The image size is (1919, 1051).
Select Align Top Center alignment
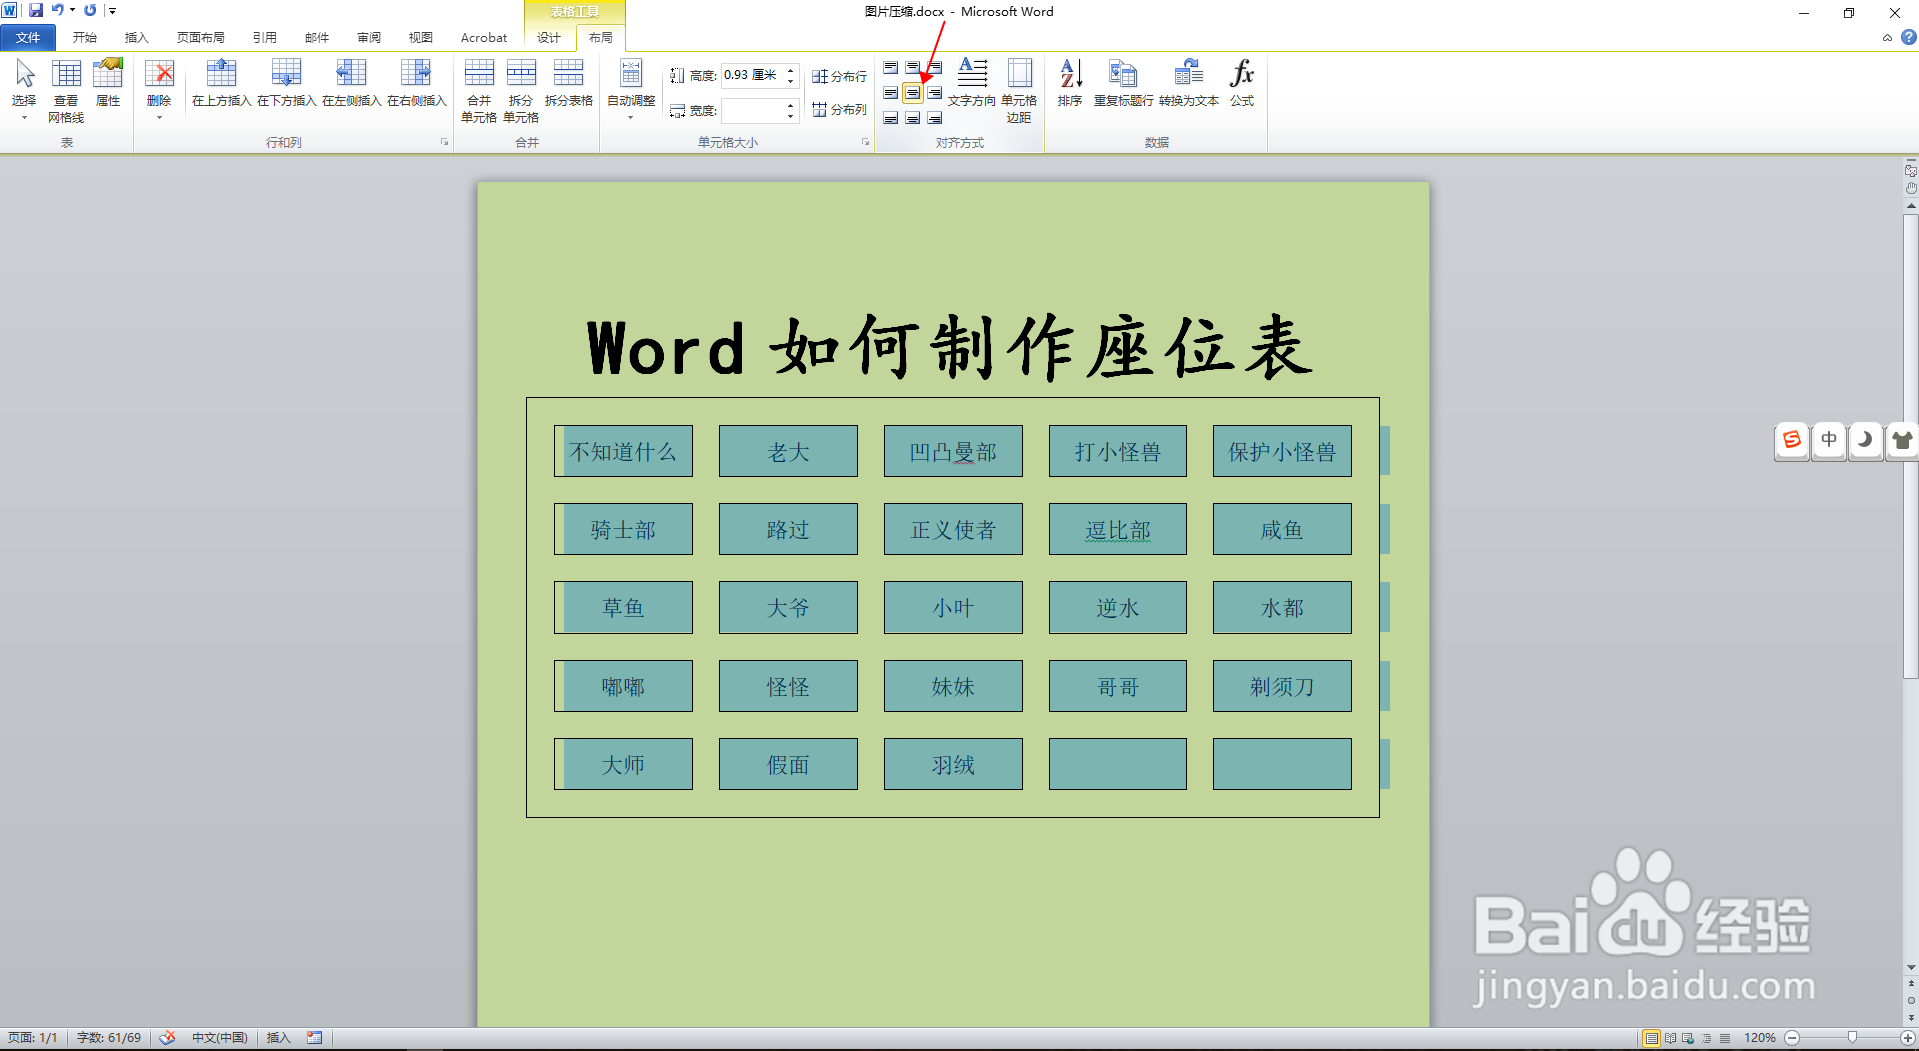coord(912,68)
